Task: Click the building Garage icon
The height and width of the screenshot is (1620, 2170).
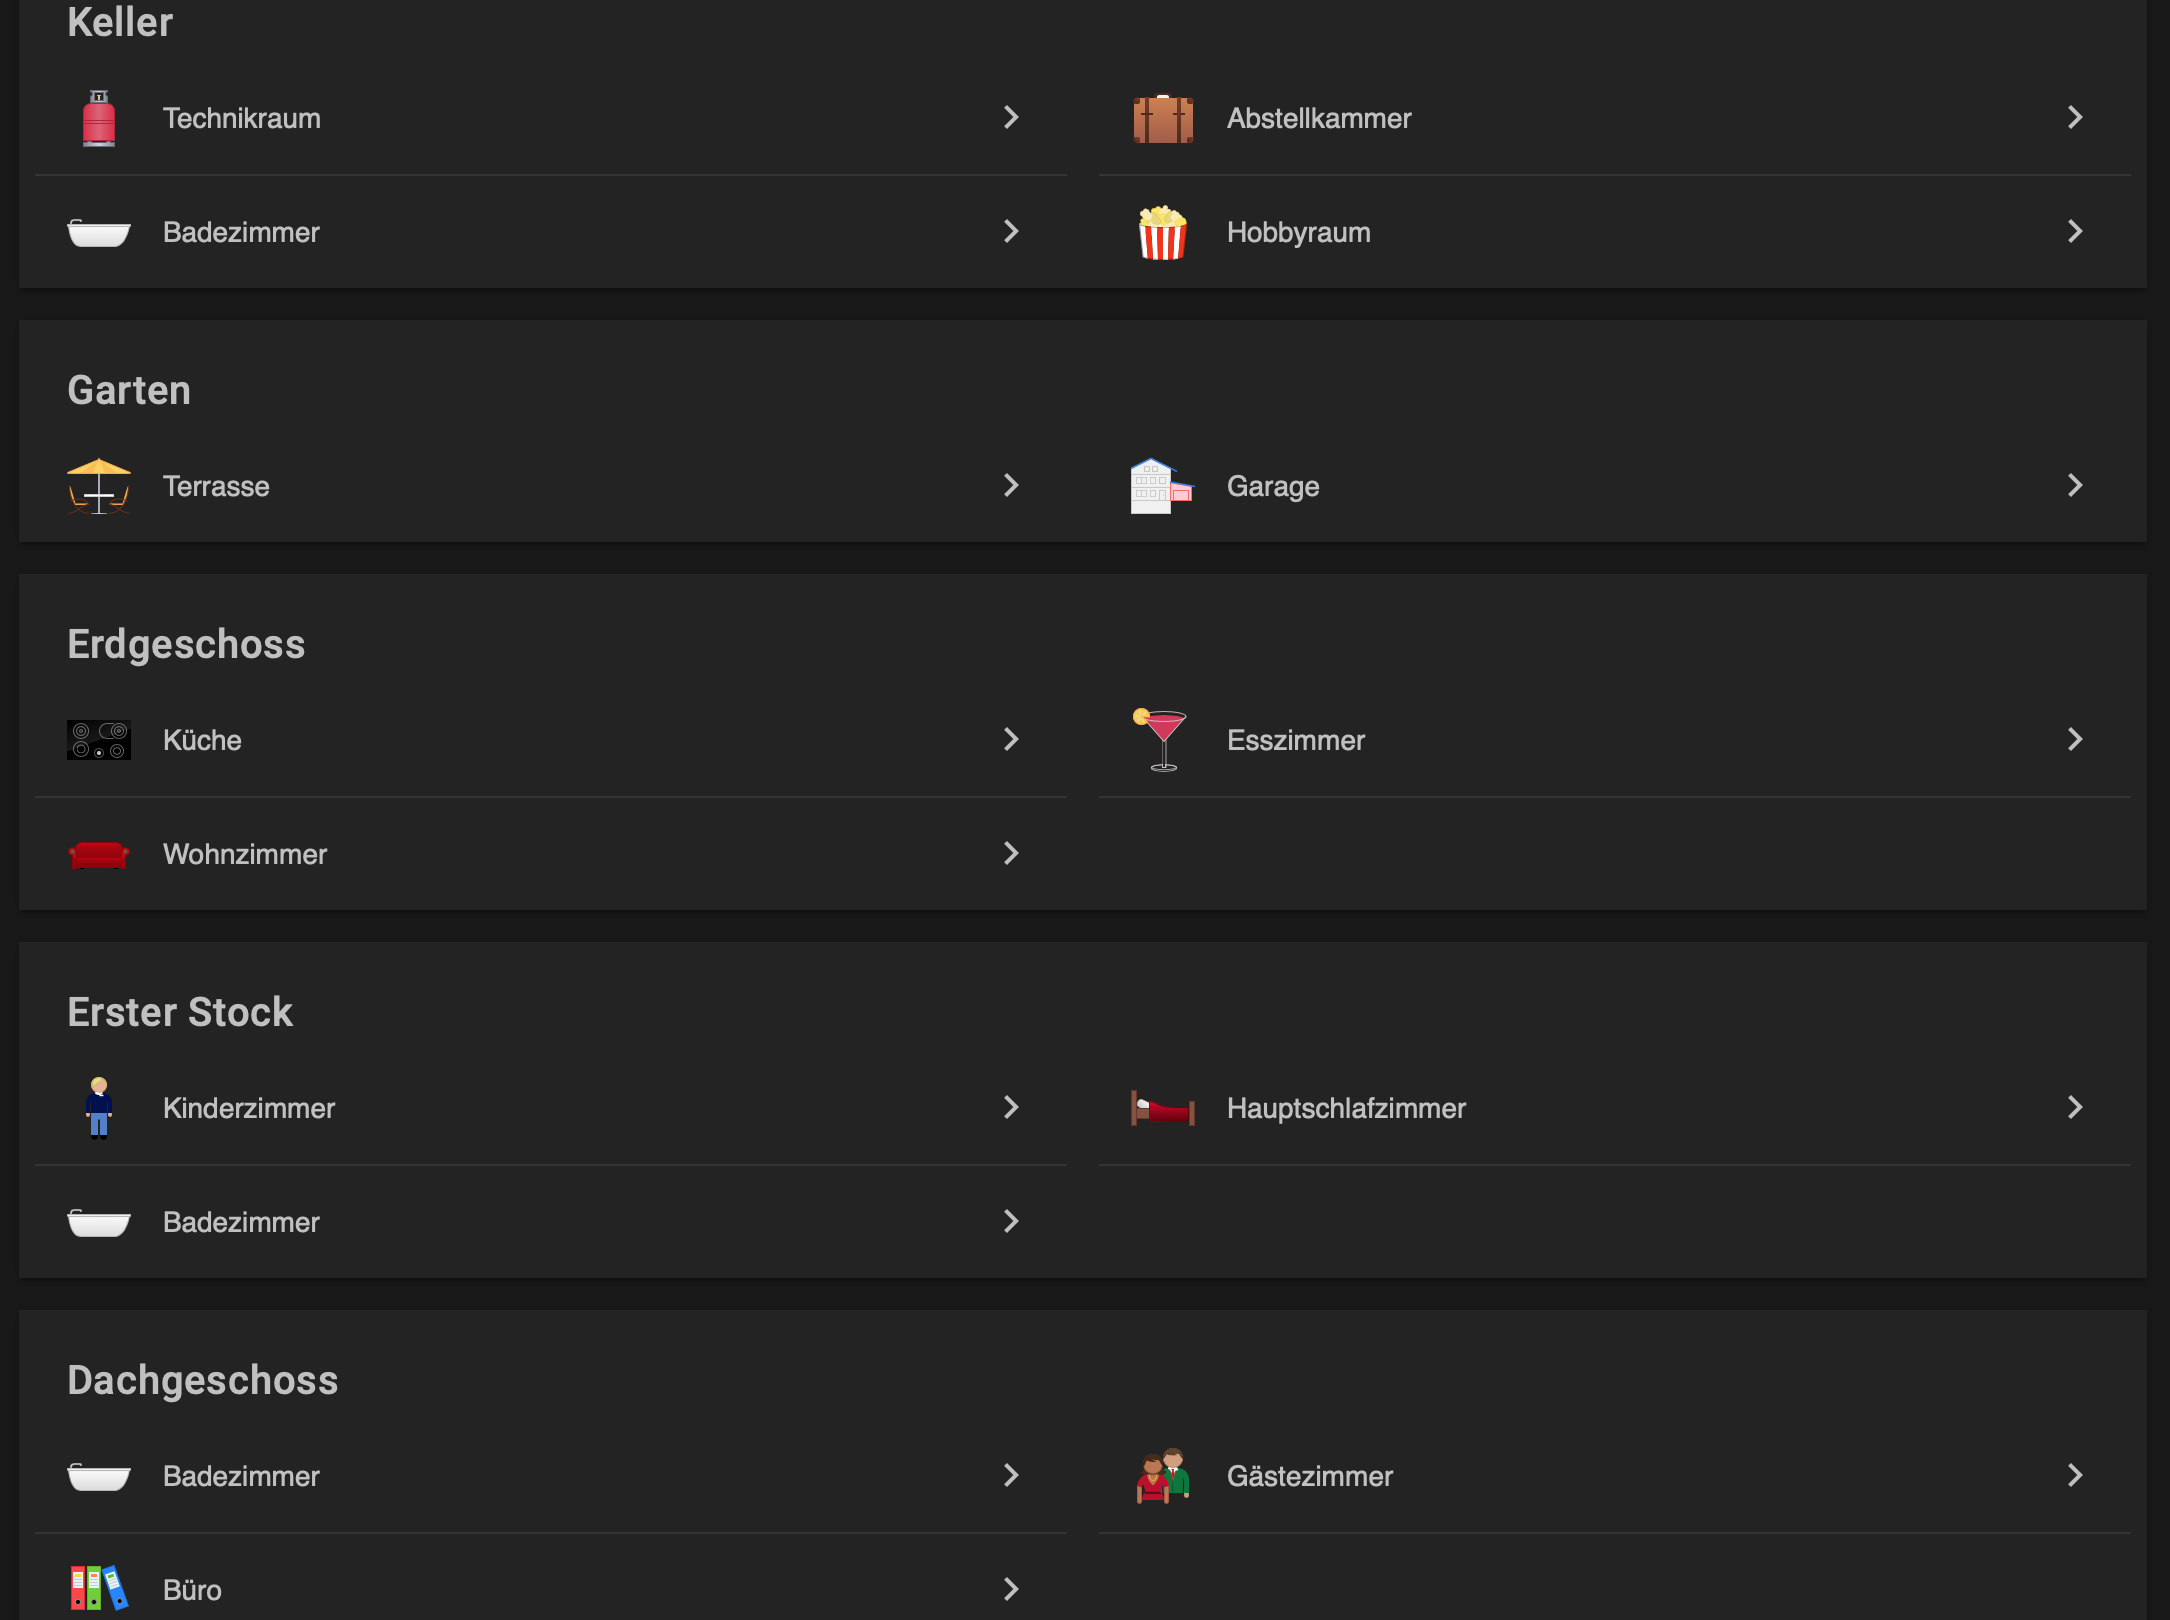Action: point(1162,486)
